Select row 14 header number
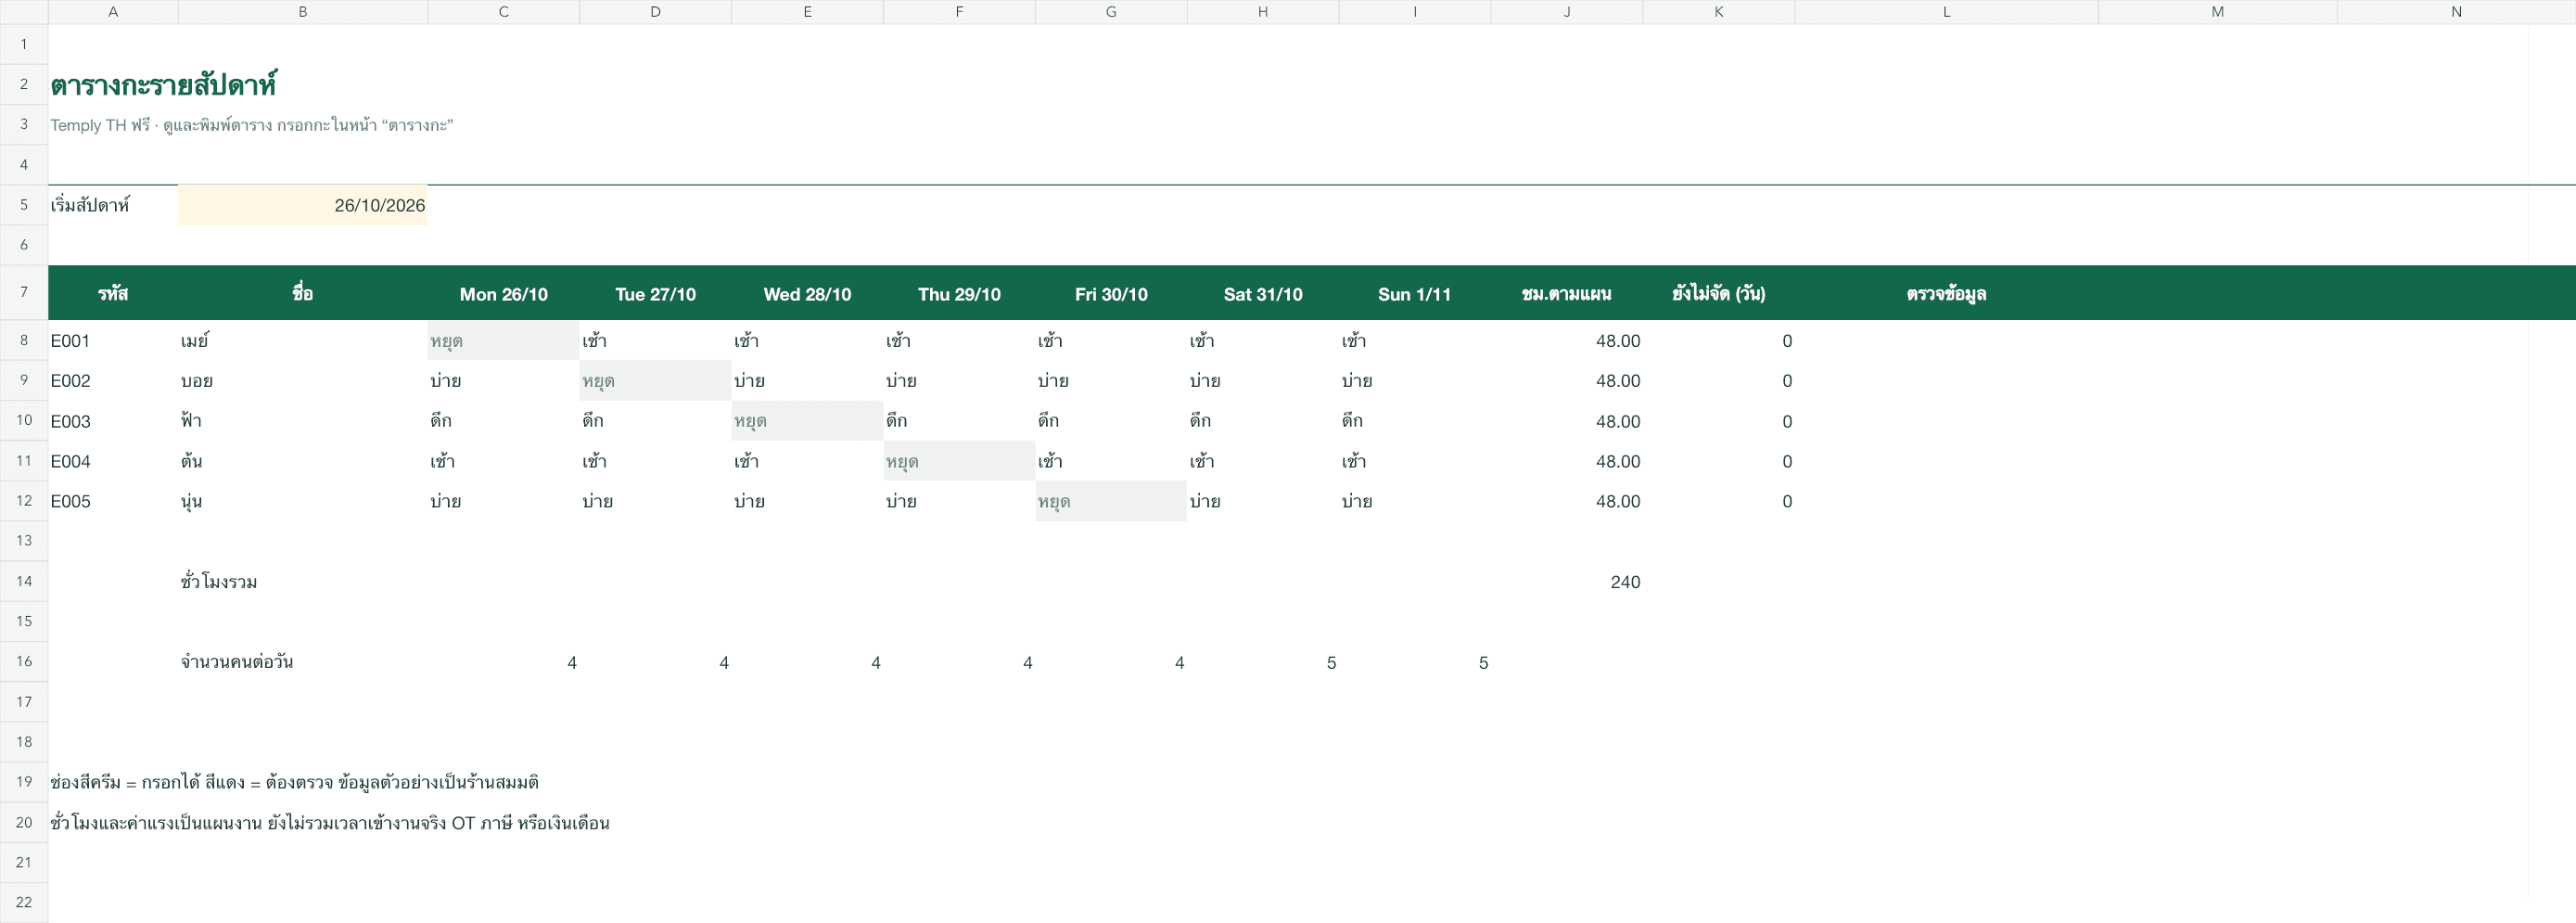The width and height of the screenshot is (2576, 923). [24, 581]
